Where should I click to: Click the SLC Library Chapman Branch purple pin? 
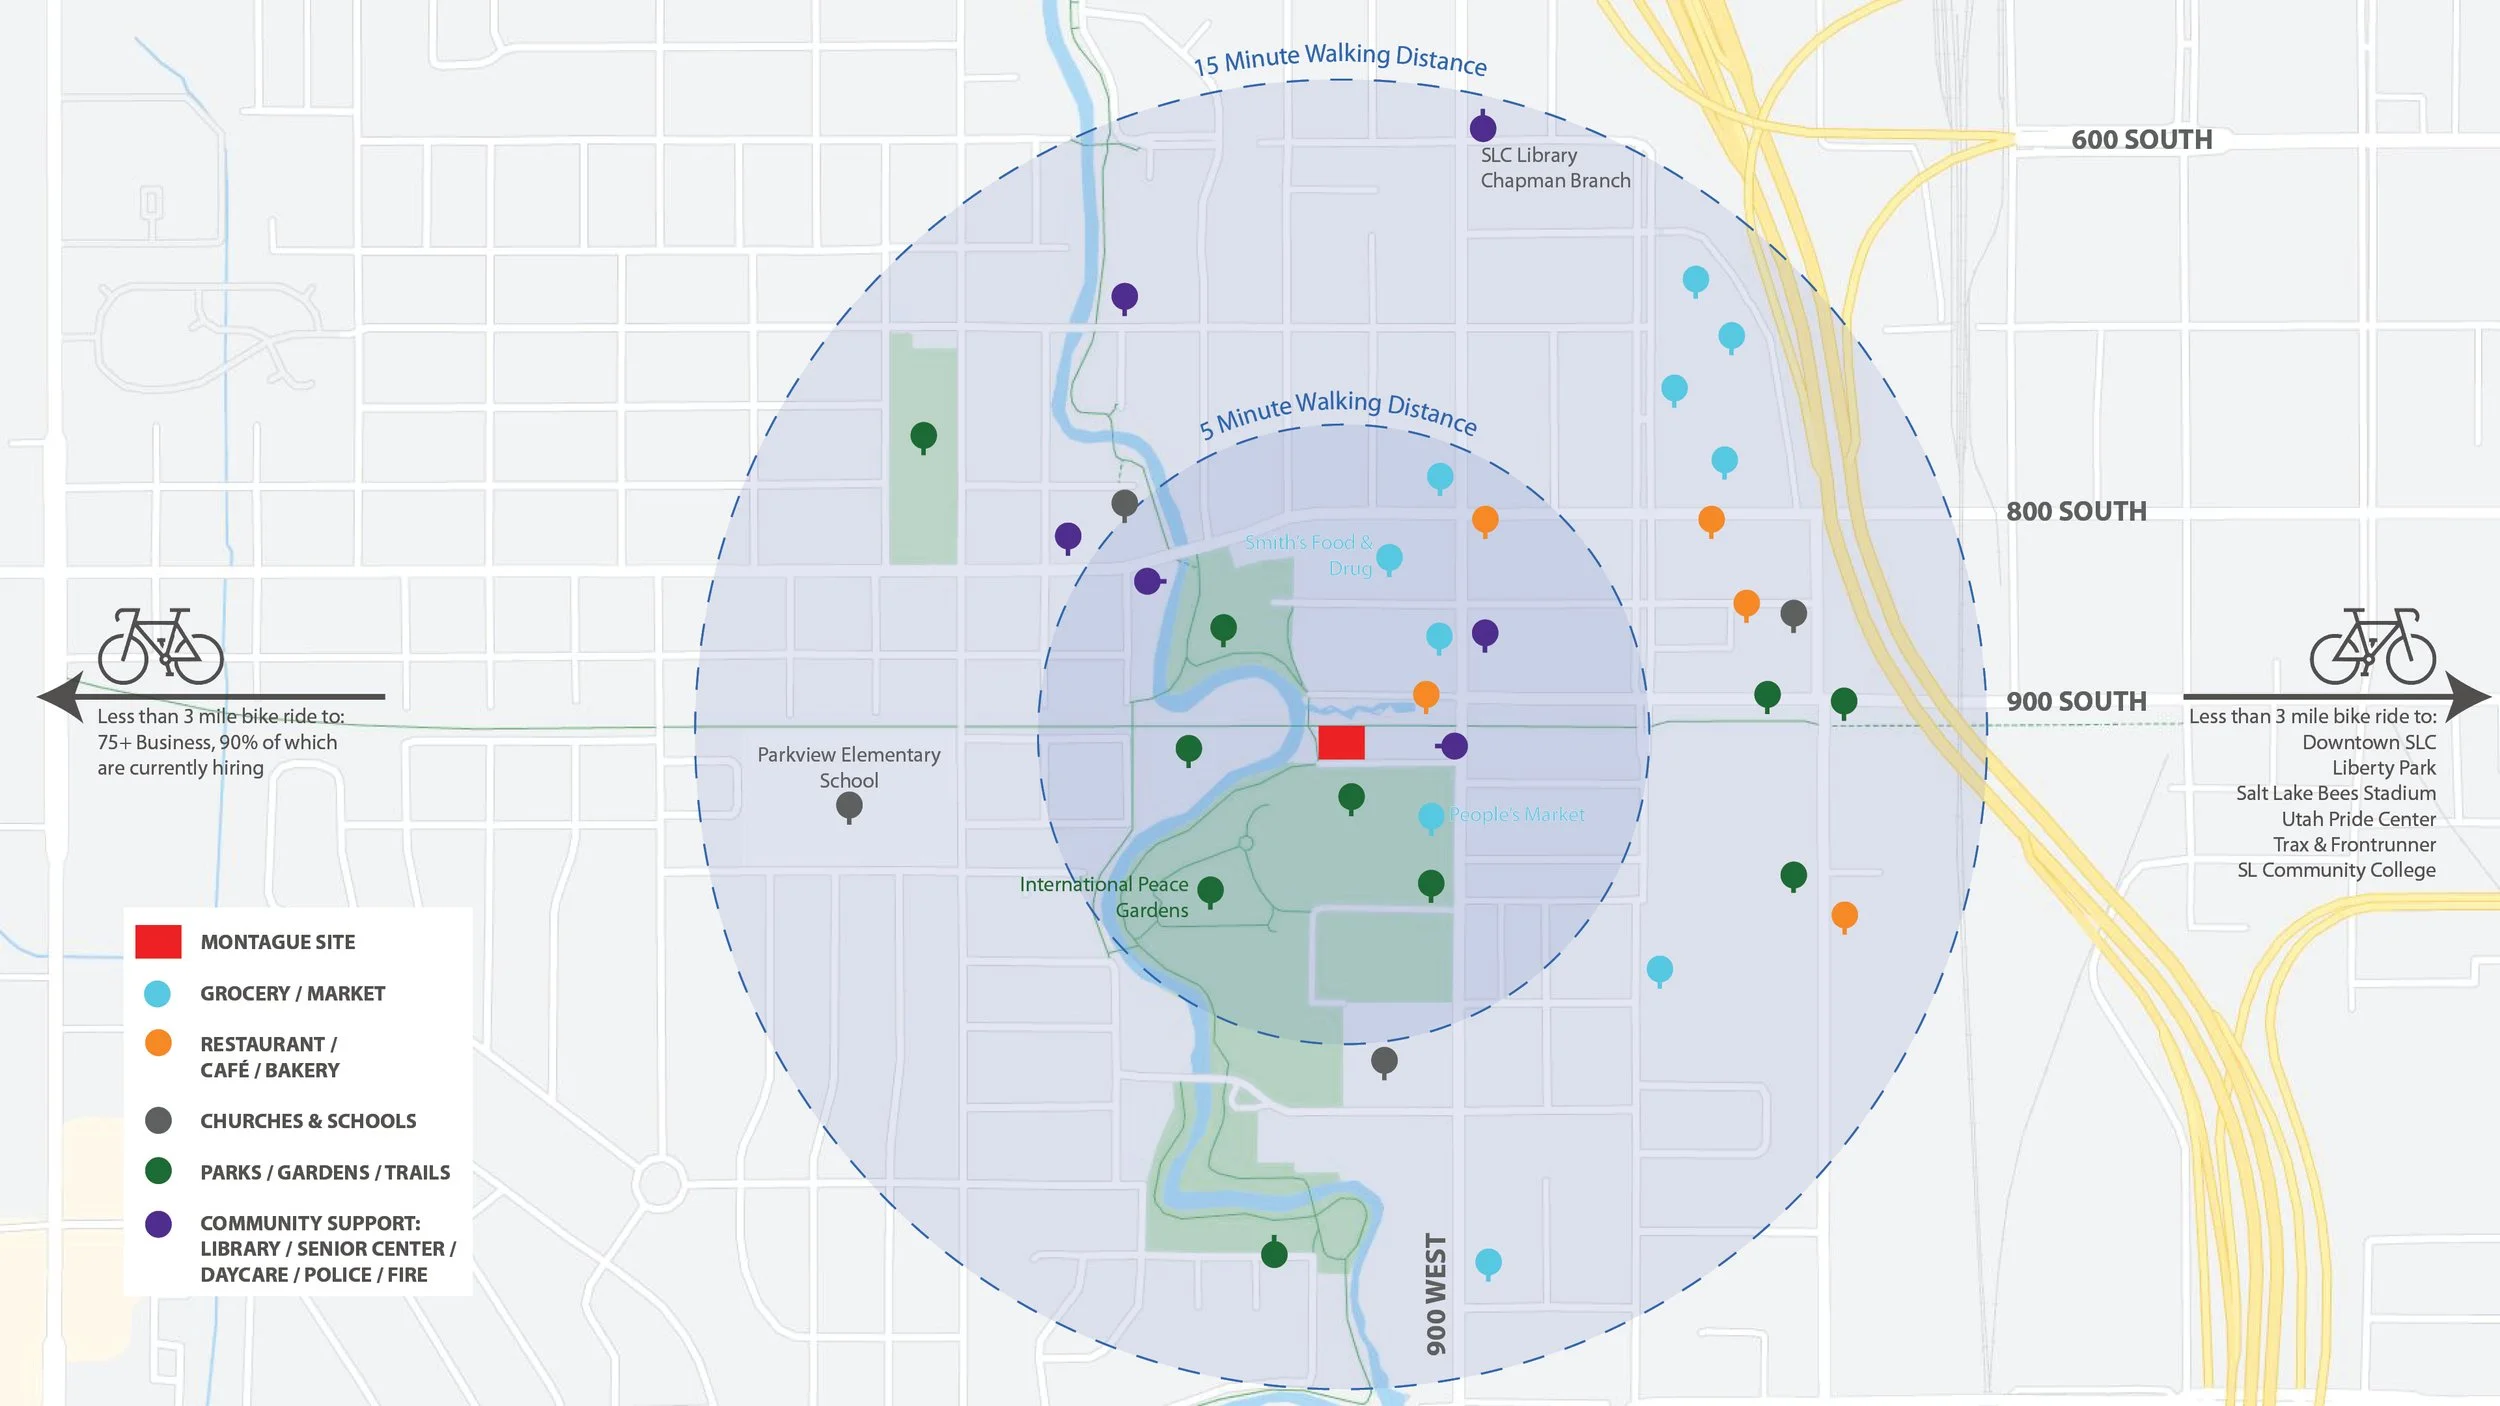click(x=1482, y=128)
